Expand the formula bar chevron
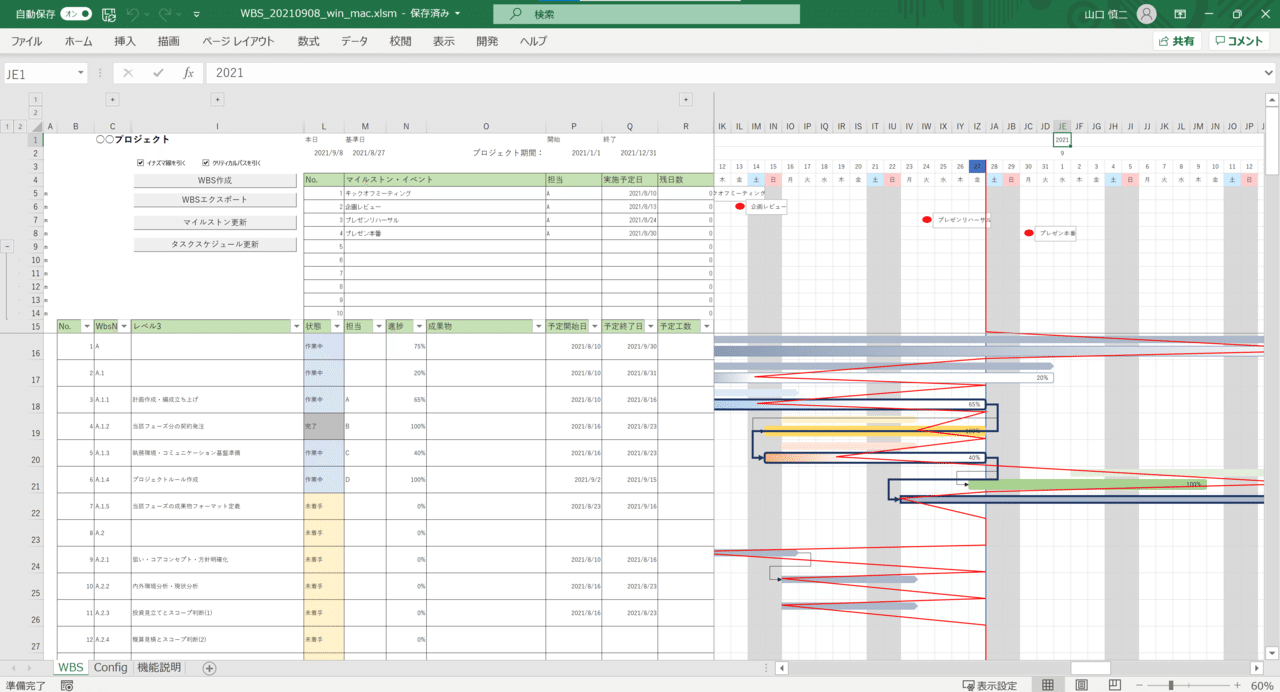The height and width of the screenshot is (692, 1280). 1269,73
